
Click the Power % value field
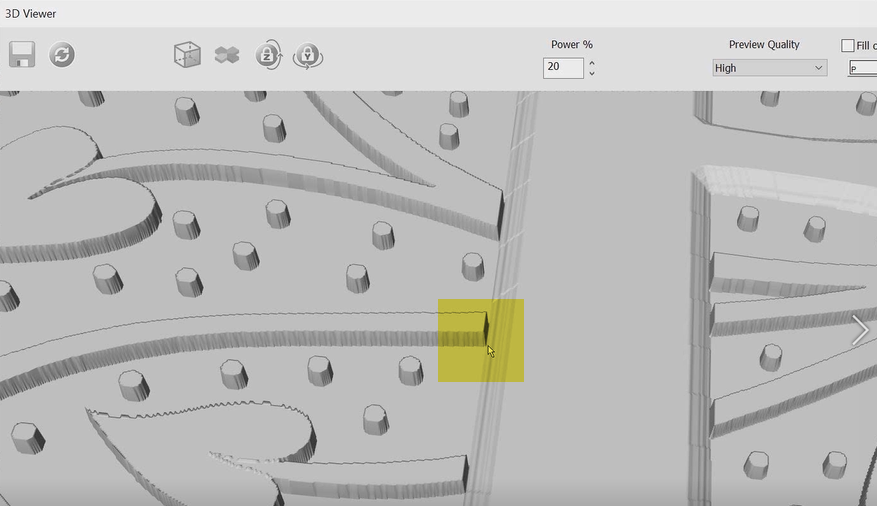[x=563, y=68]
